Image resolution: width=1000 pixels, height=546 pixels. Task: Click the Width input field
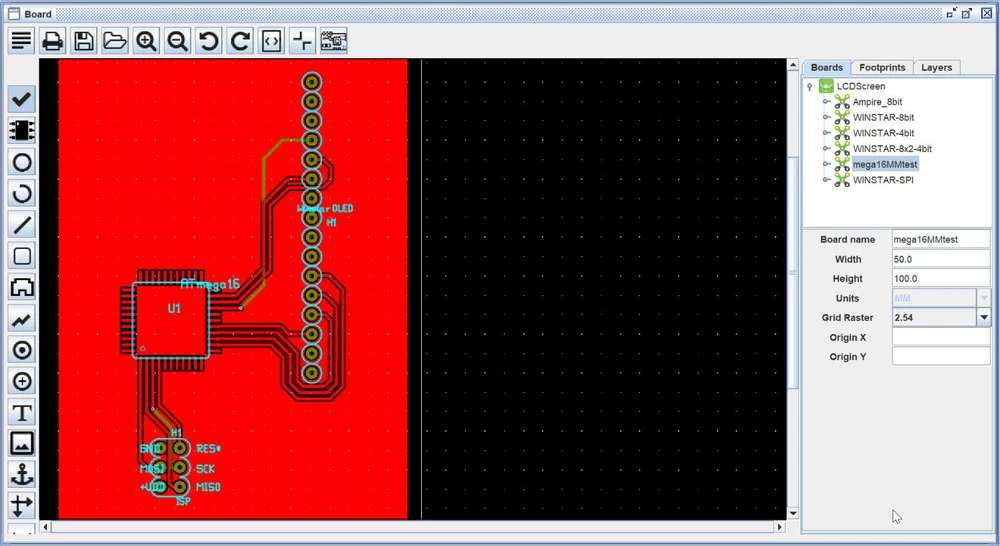tap(940, 259)
